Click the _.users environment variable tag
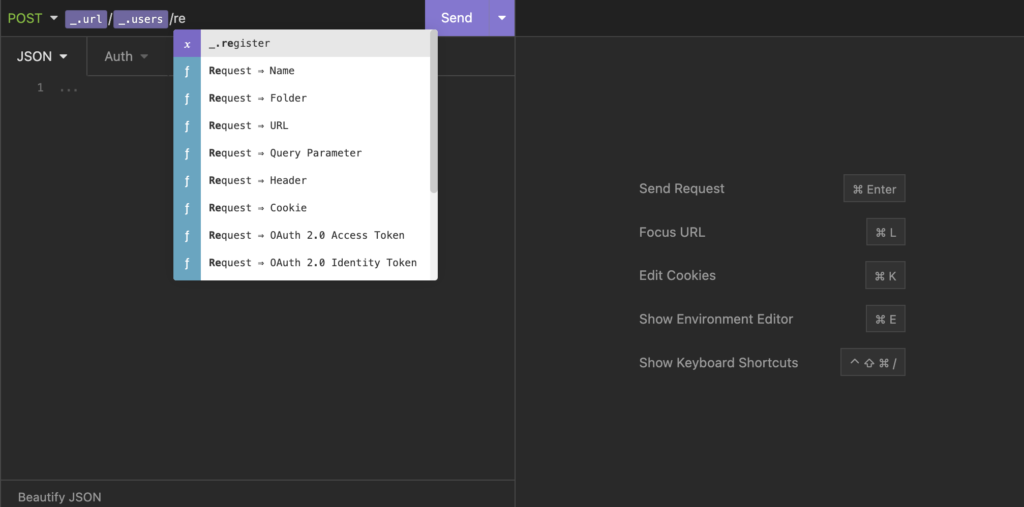Viewport: 1024px width, 507px height. pyautogui.click(x=140, y=19)
